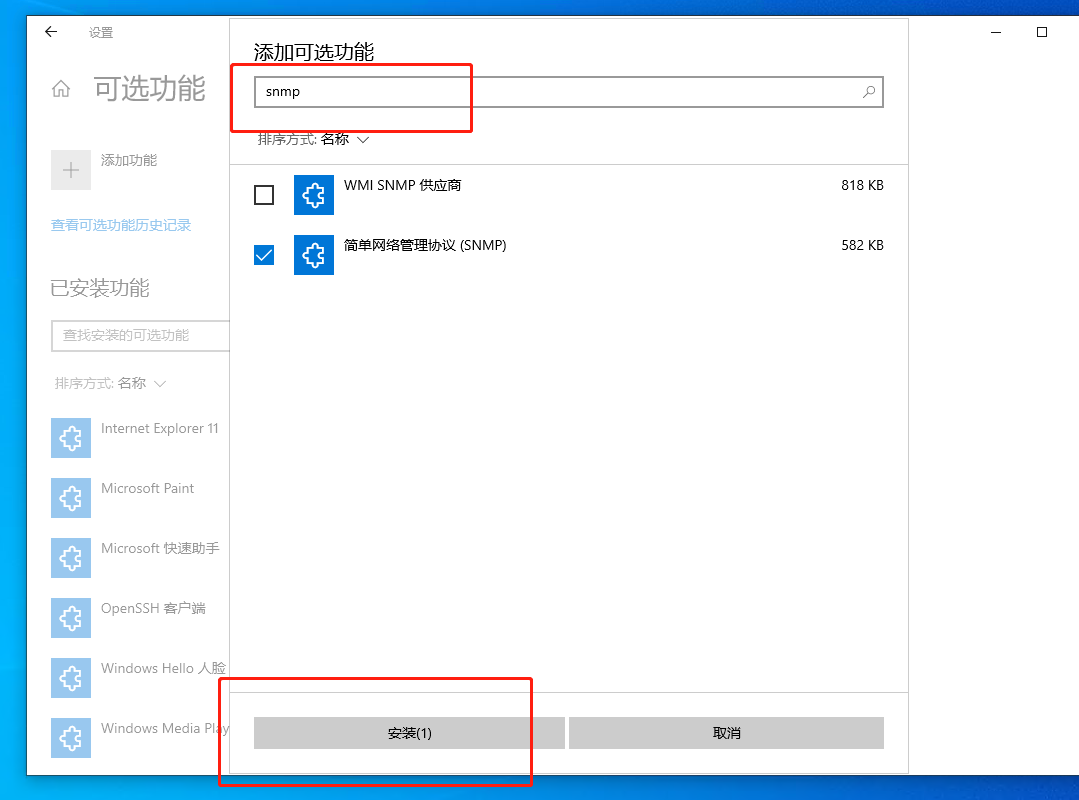Image resolution: width=1079 pixels, height=800 pixels.
Task: Click the back arrow in Settings
Action: tap(51, 32)
